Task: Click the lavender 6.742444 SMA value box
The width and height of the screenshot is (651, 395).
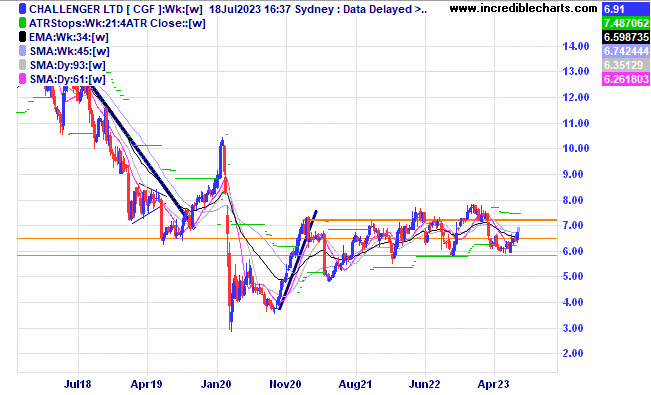Action: coord(626,51)
